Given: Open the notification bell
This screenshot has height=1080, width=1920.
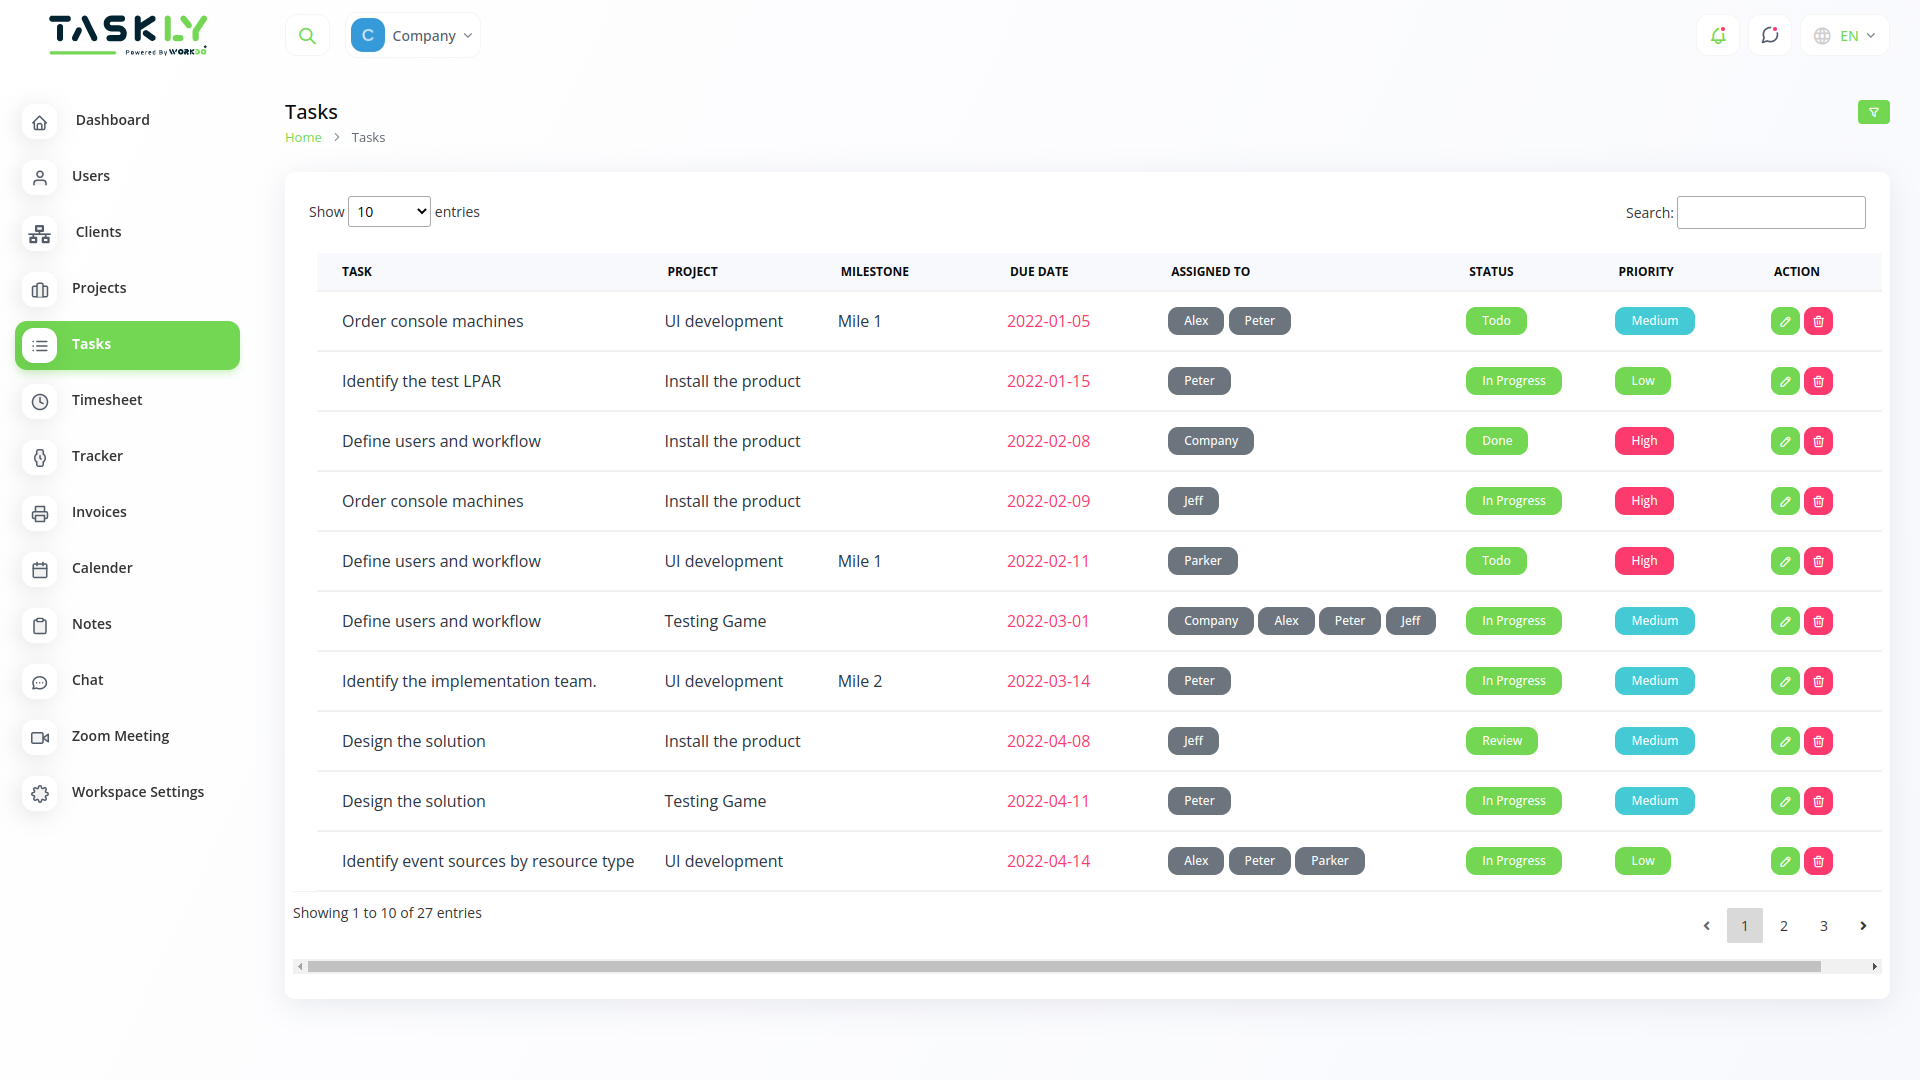Looking at the screenshot, I should [1718, 35].
